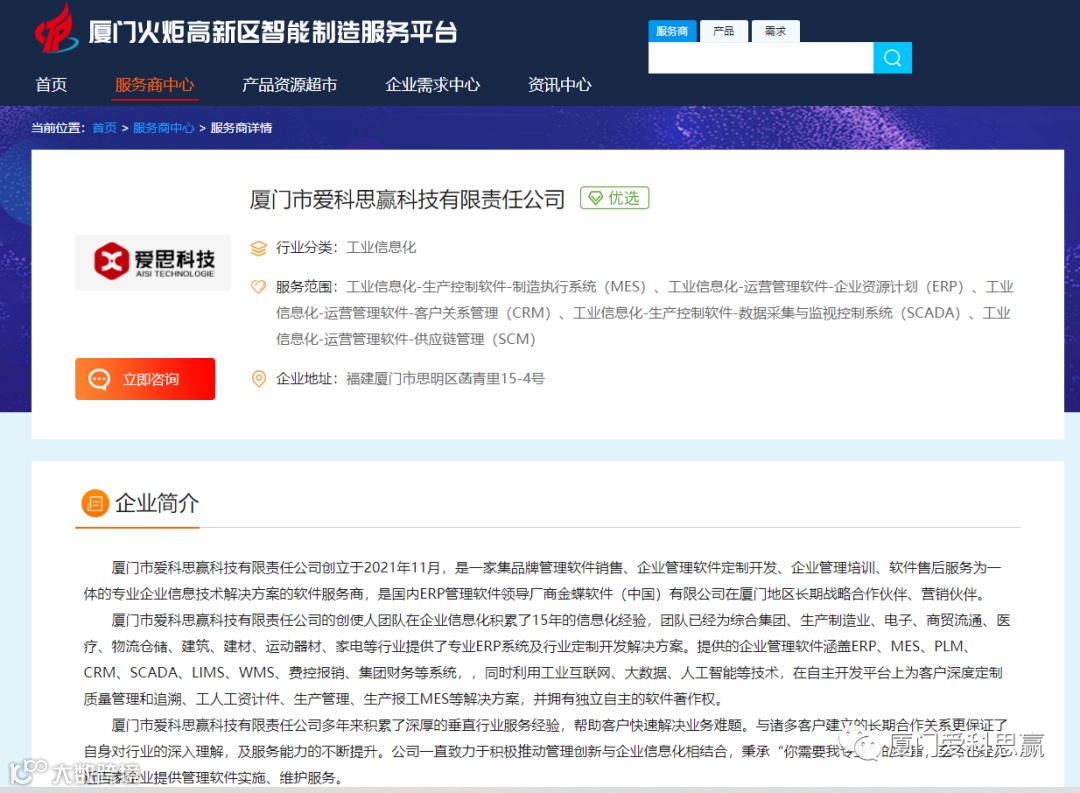
Task: Click the 行业分类 layers icon
Action: (258, 248)
